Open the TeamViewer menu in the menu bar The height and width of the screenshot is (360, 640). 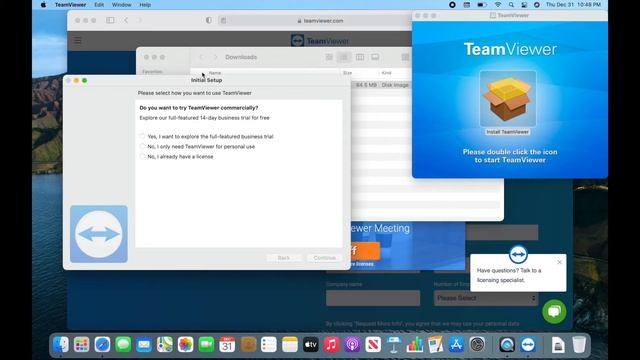pos(70,5)
